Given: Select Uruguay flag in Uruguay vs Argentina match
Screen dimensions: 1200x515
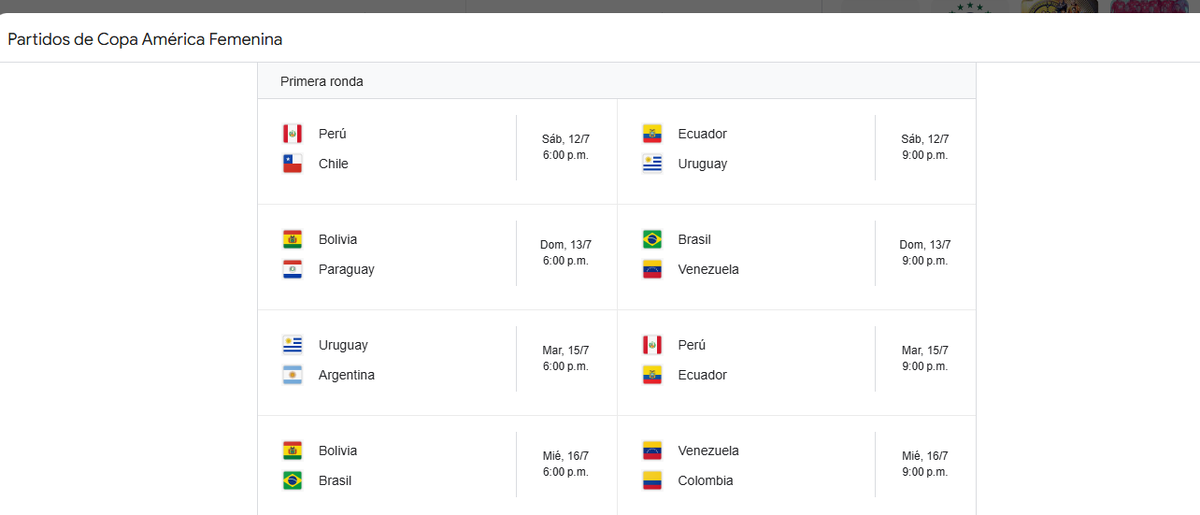Looking at the screenshot, I should (x=292, y=345).
